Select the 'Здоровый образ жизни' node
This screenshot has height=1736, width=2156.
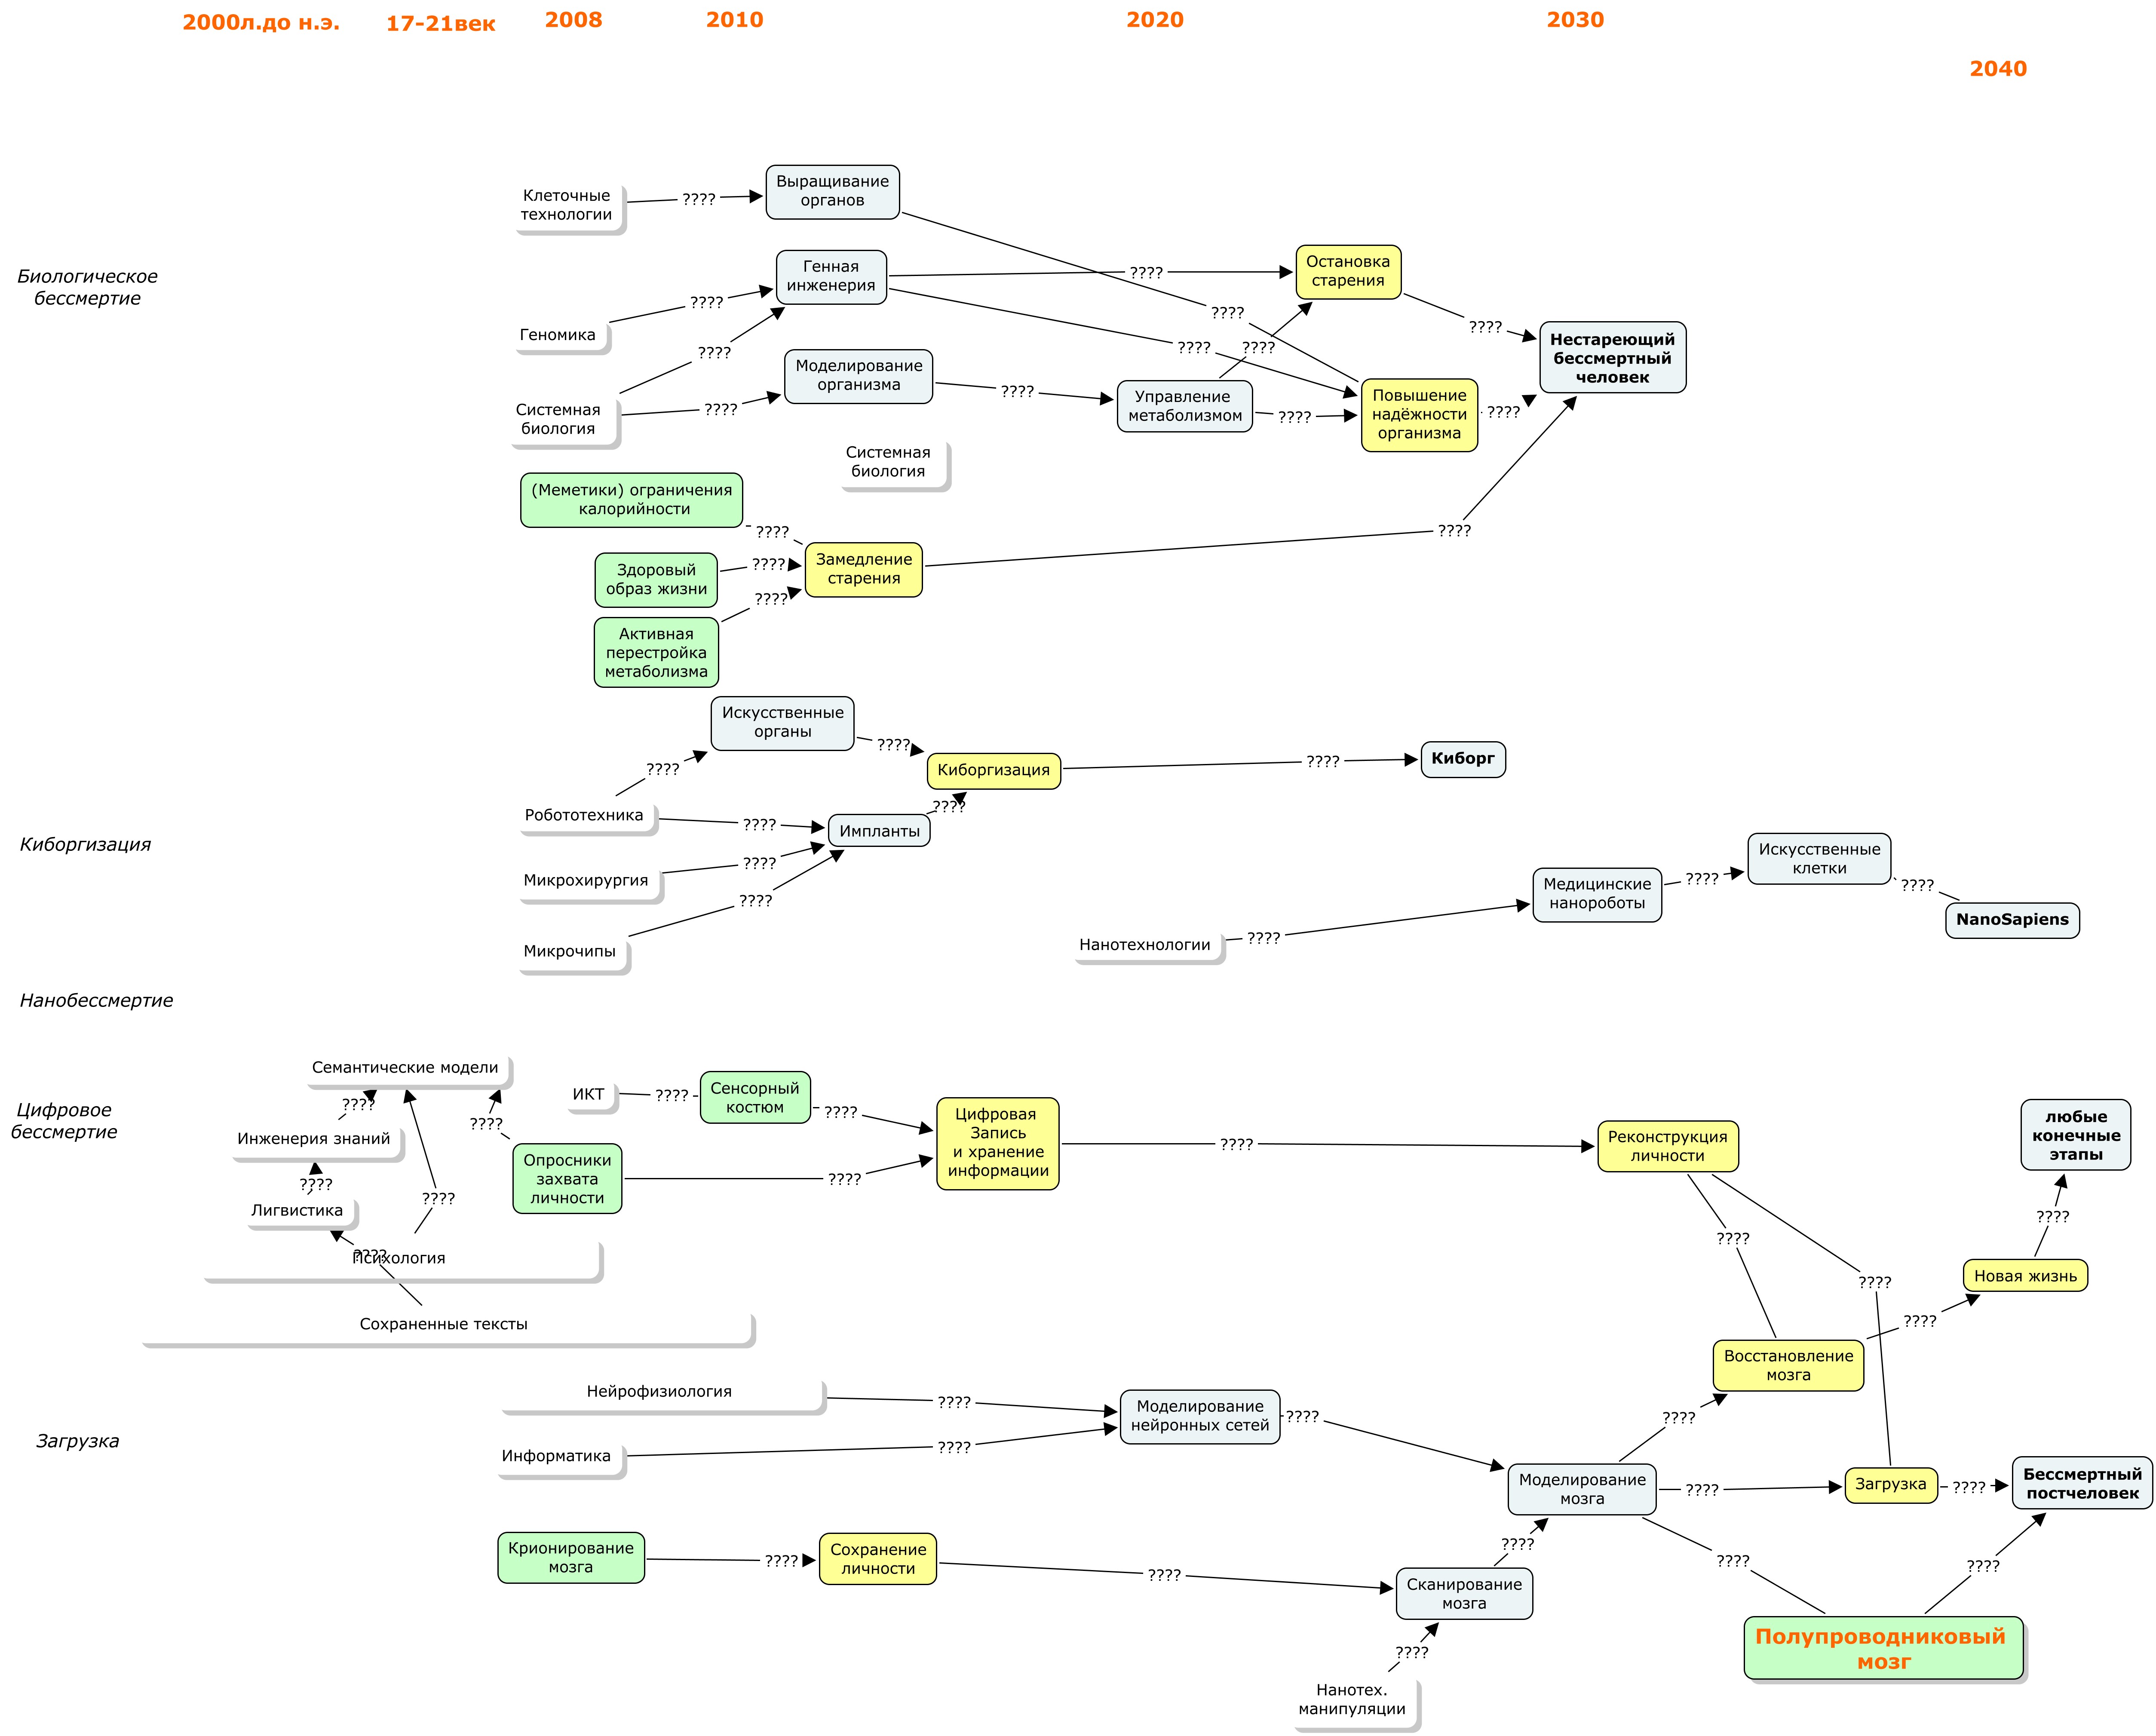(656, 580)
